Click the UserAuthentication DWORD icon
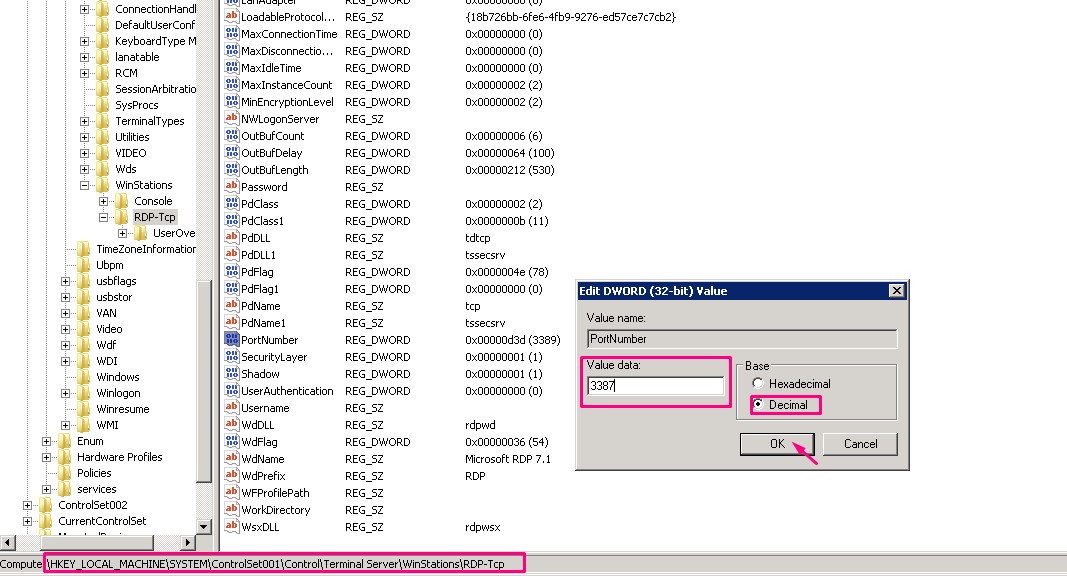1067x576 pixels. click(x=231, y=390)
